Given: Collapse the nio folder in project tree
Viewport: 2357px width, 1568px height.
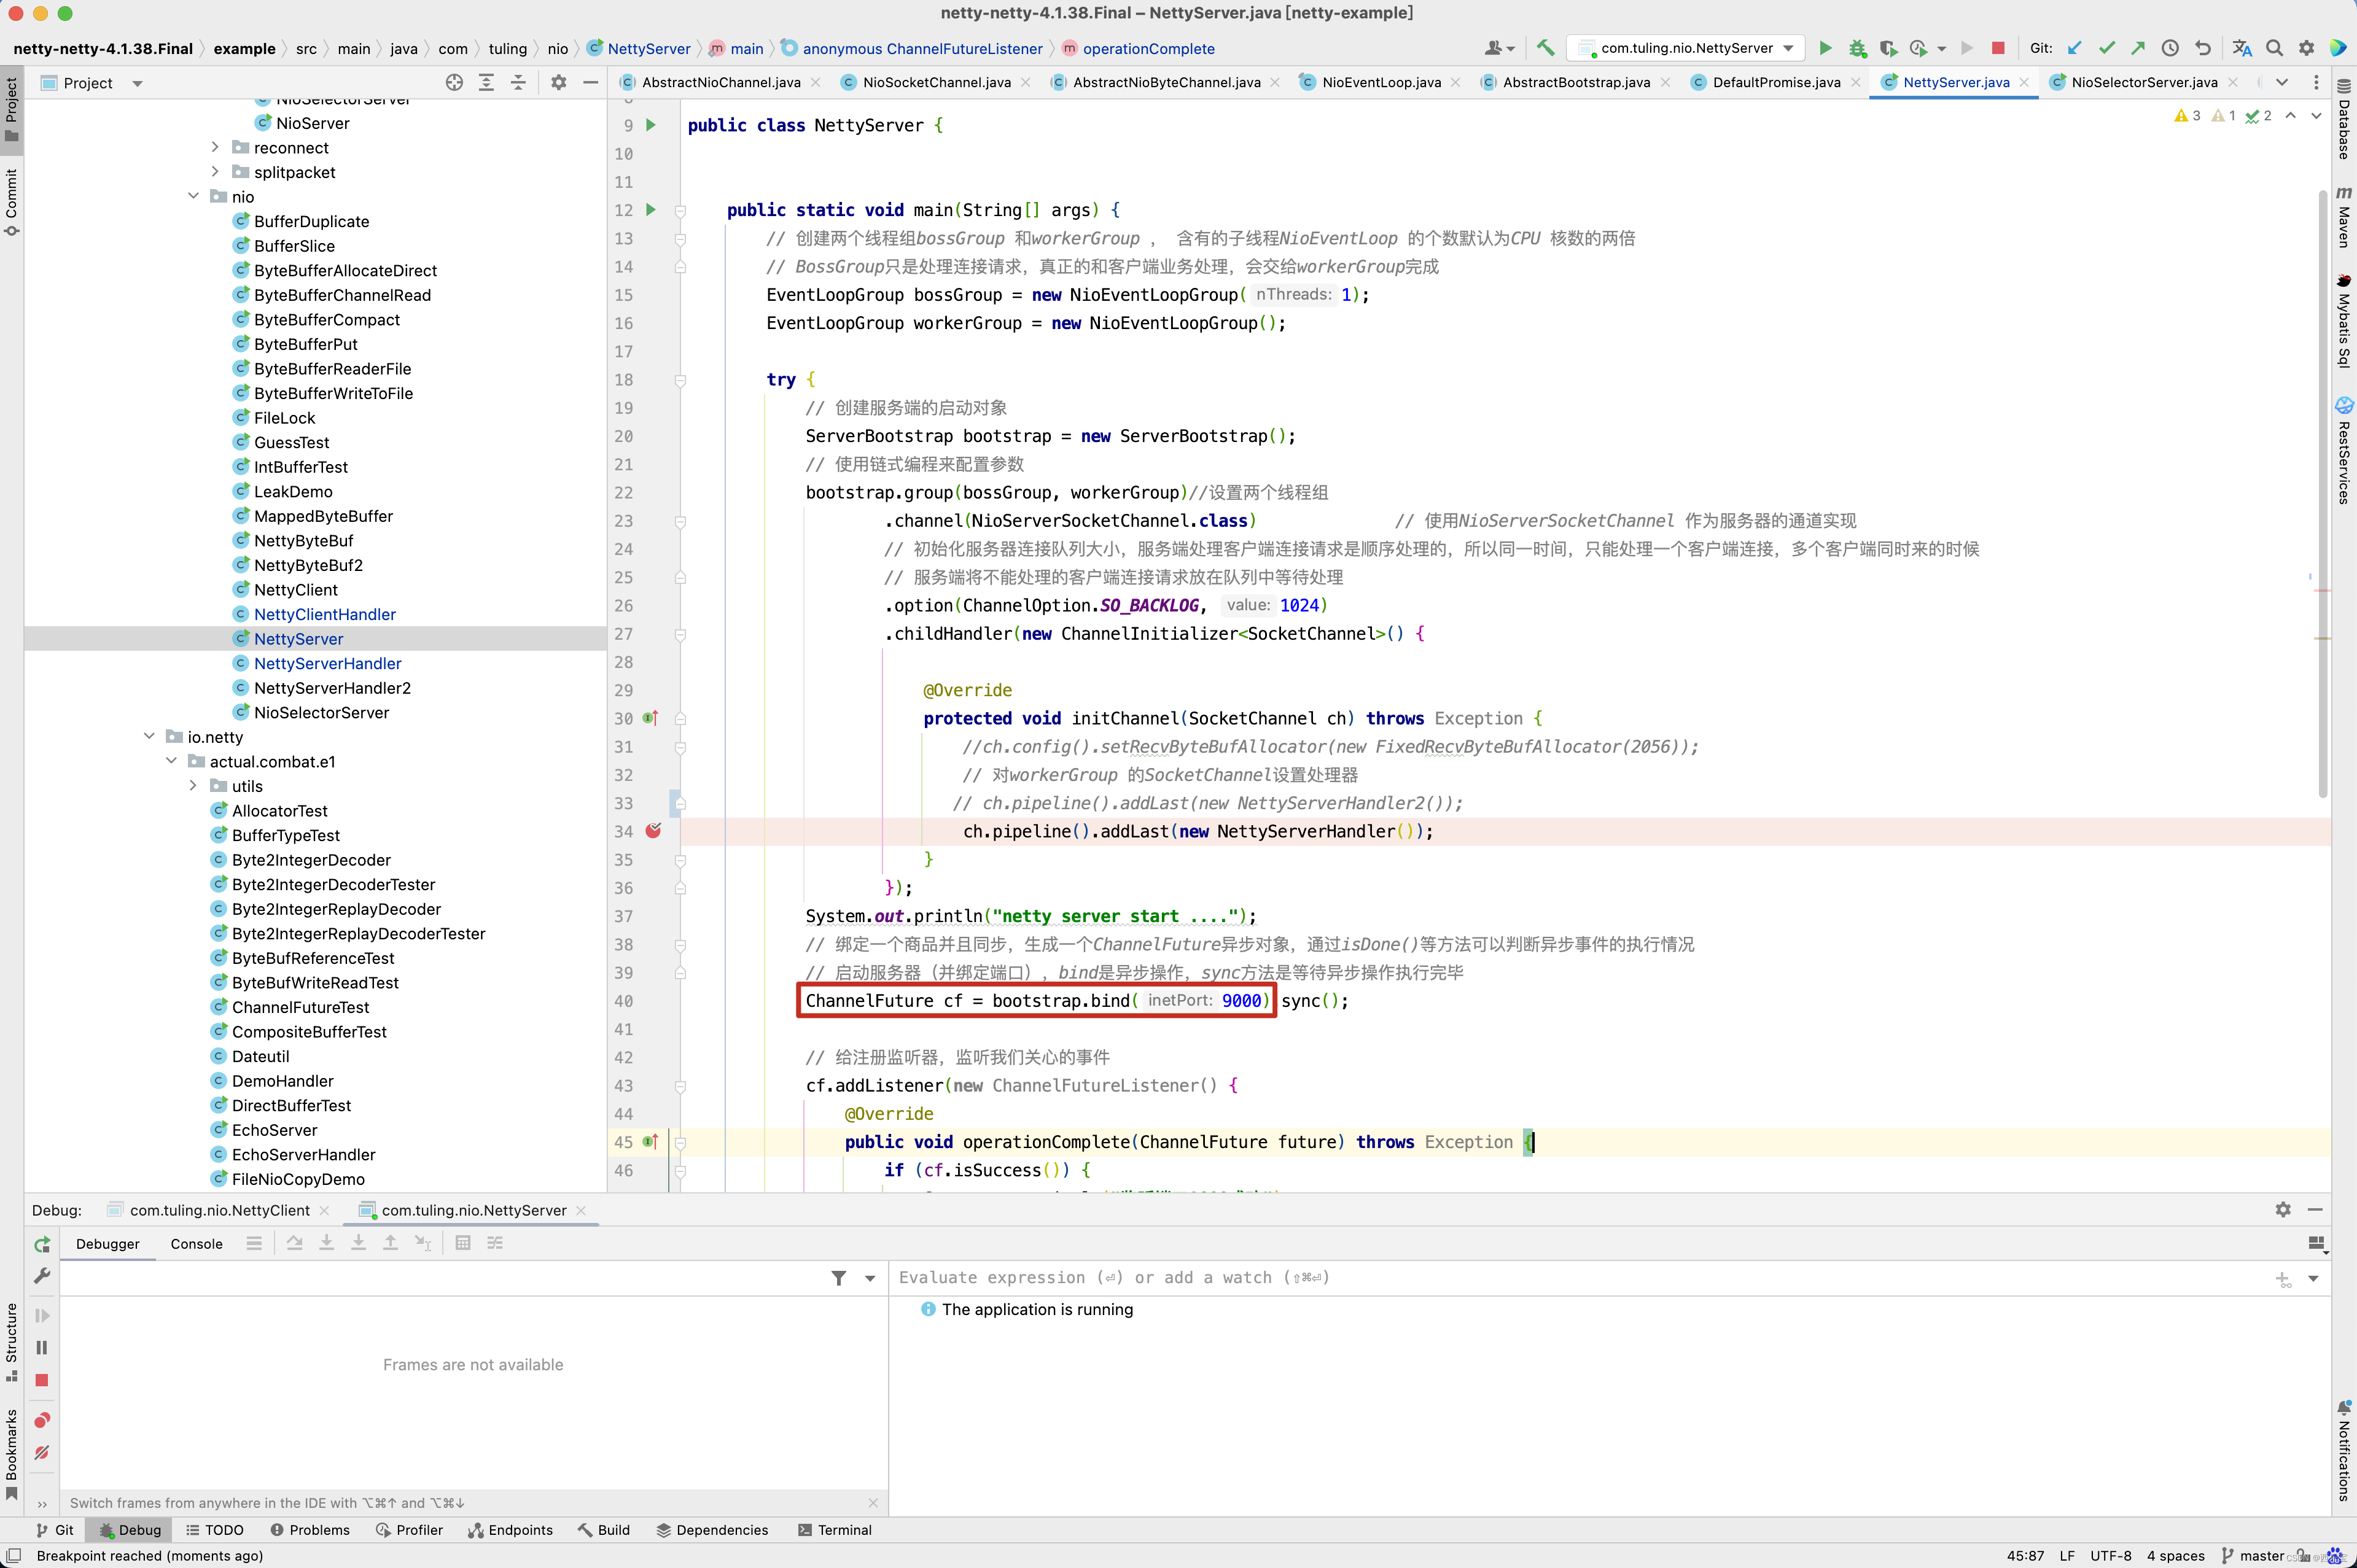Looking at the screenshot, I should 193,196.
